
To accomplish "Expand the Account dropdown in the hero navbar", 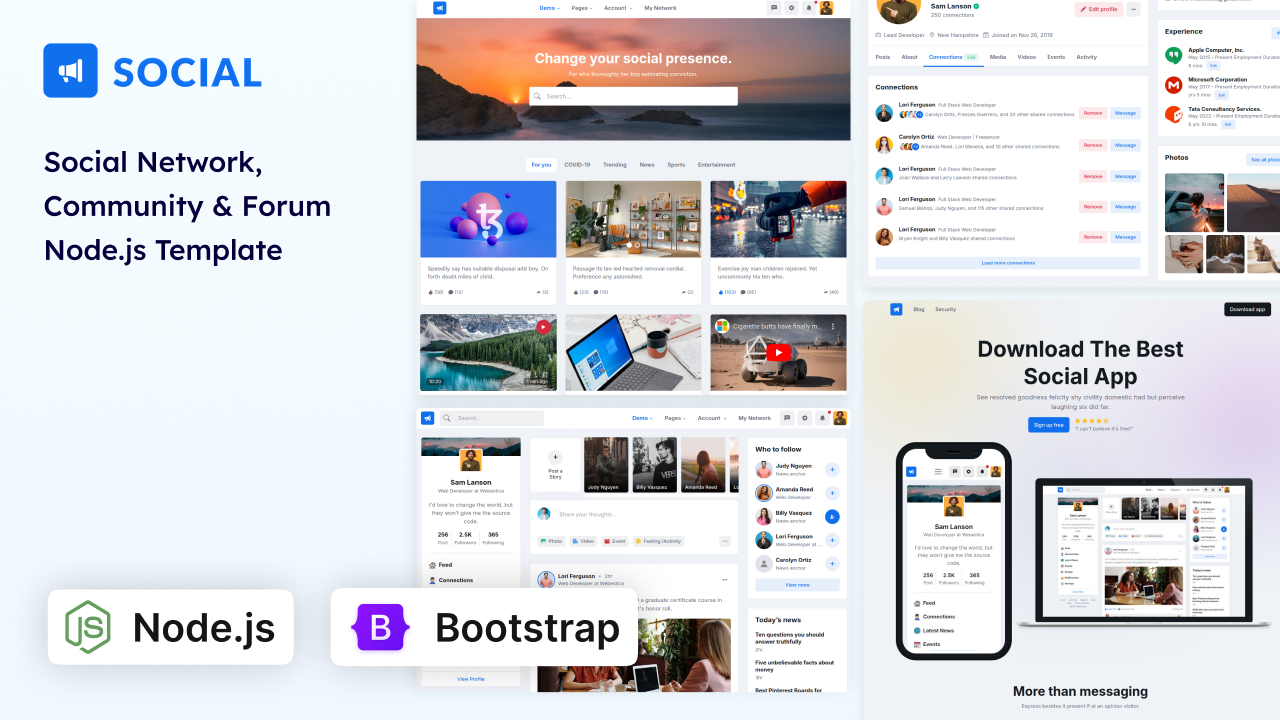I will pos(618,8).
